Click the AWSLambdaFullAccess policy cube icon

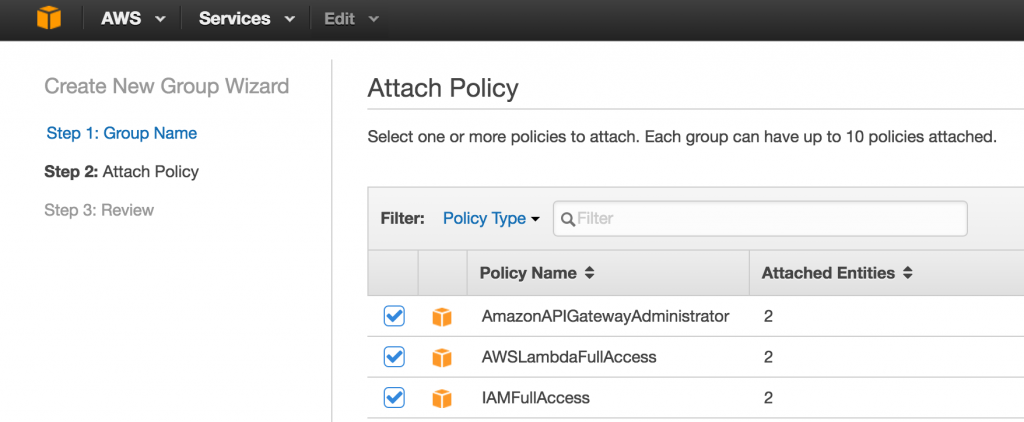[x=442, y=358]
